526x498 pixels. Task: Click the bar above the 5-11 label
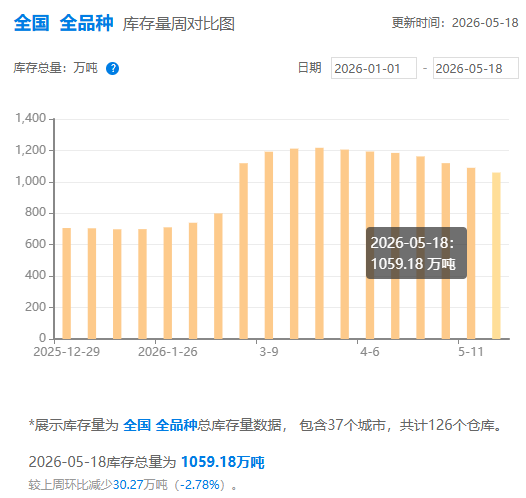pyautogui.click(x=471, y=253)
